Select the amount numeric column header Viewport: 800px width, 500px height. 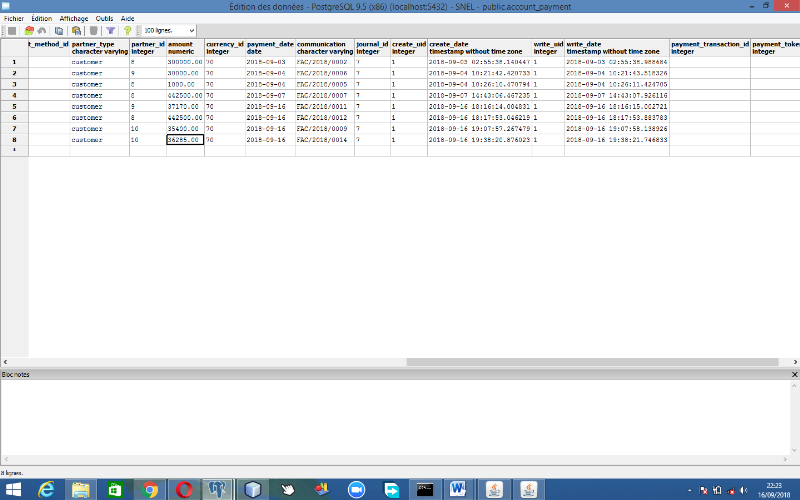point(185,48)
